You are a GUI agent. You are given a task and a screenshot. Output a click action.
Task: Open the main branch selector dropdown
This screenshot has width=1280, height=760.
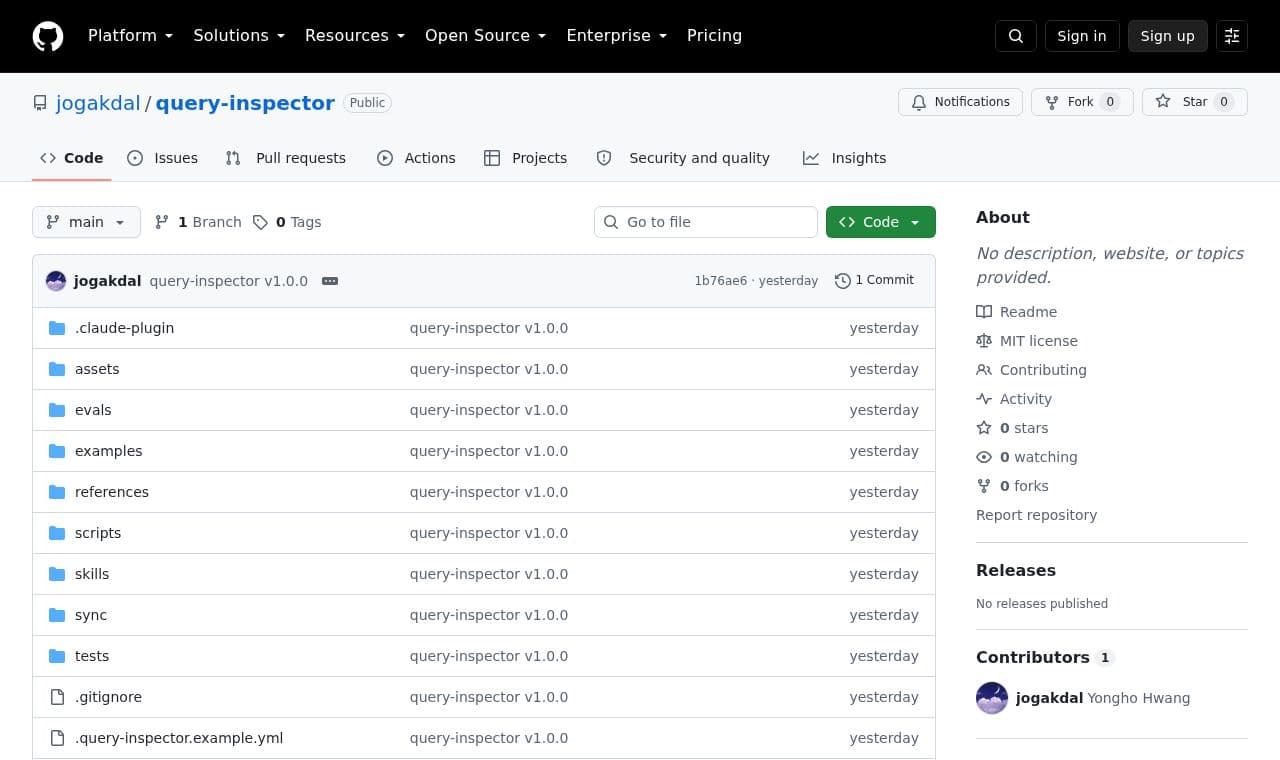pos(86,222)
